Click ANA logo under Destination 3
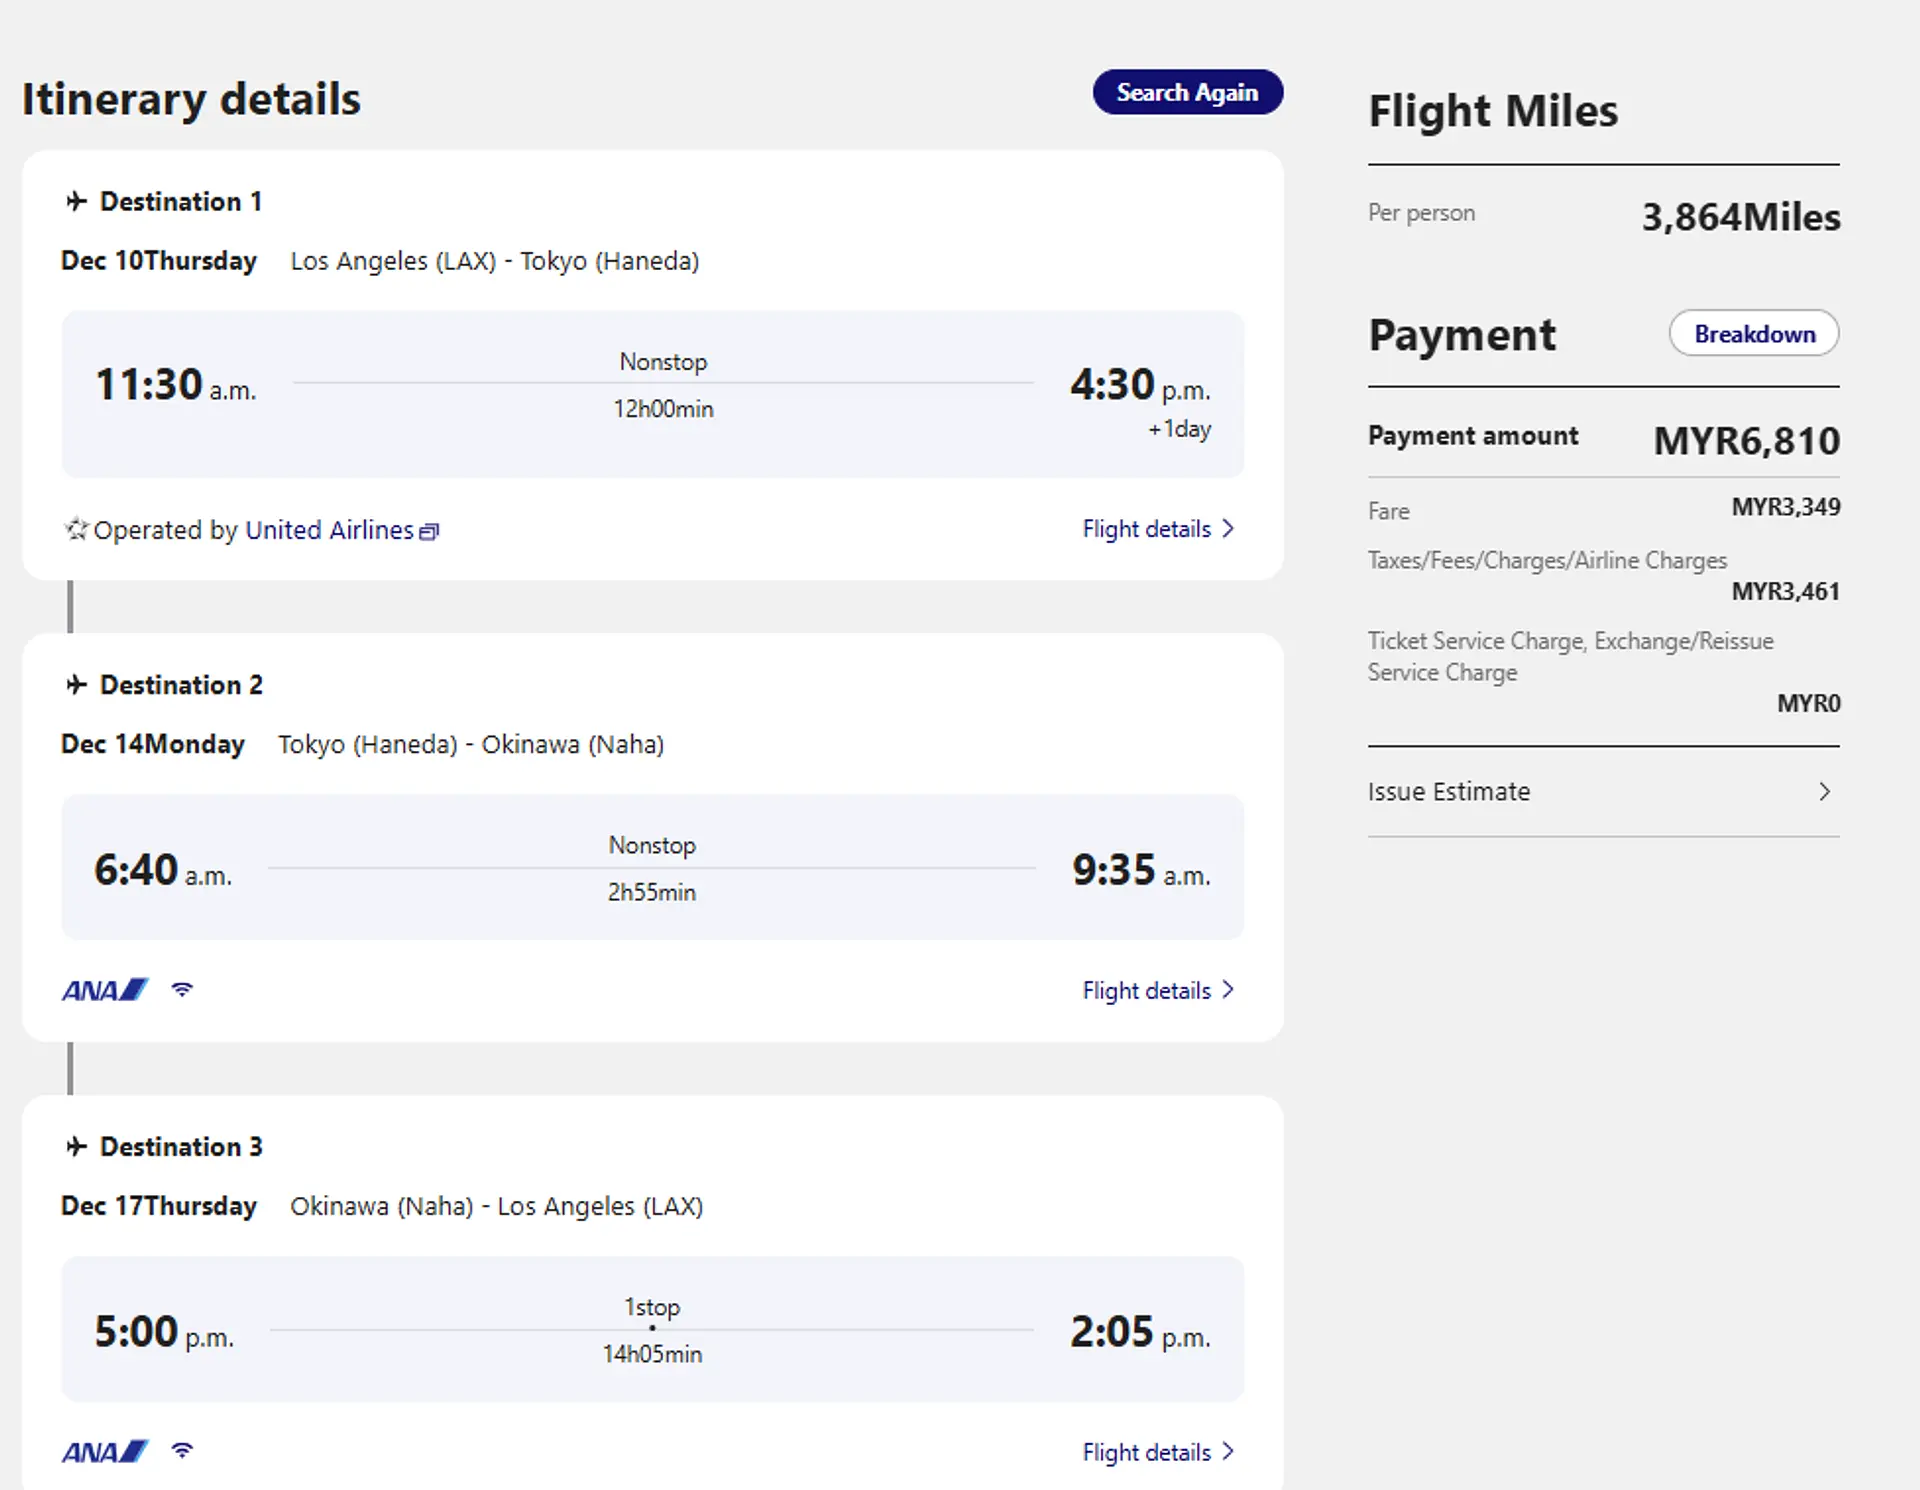1920x1490 pixels. (105, 1452)
